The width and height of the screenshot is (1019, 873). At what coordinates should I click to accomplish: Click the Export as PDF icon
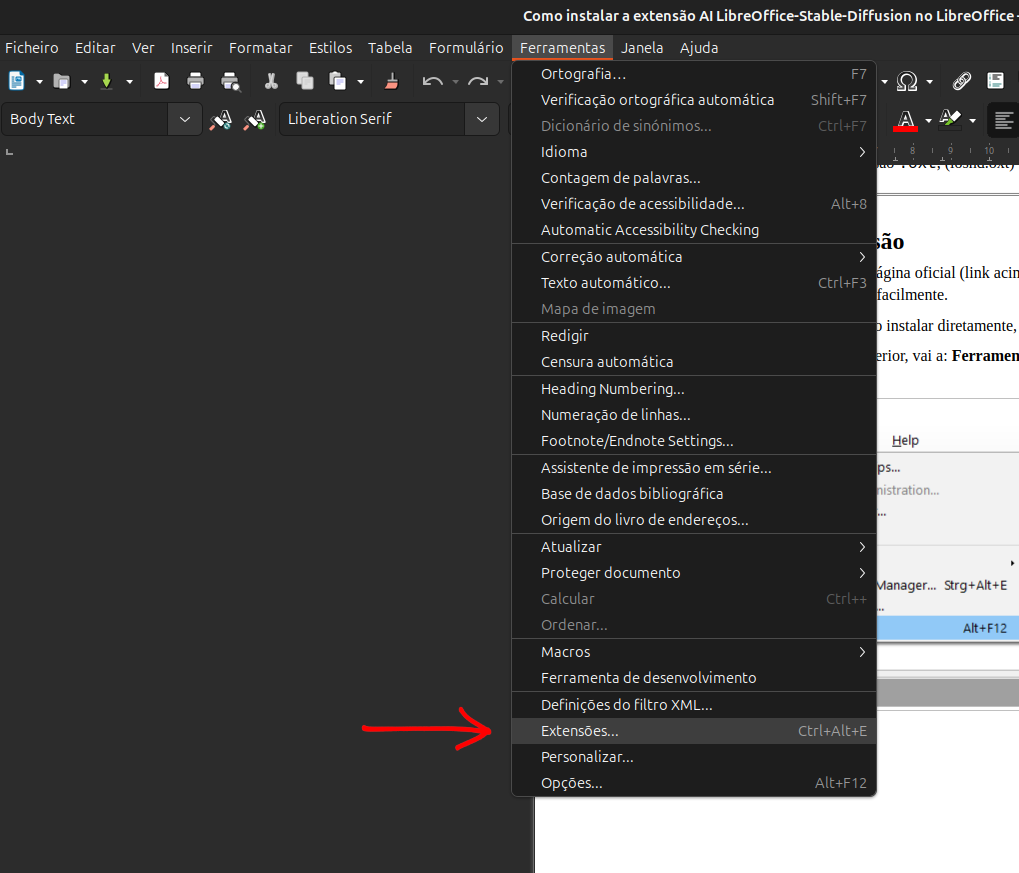[x=161, y=81]
